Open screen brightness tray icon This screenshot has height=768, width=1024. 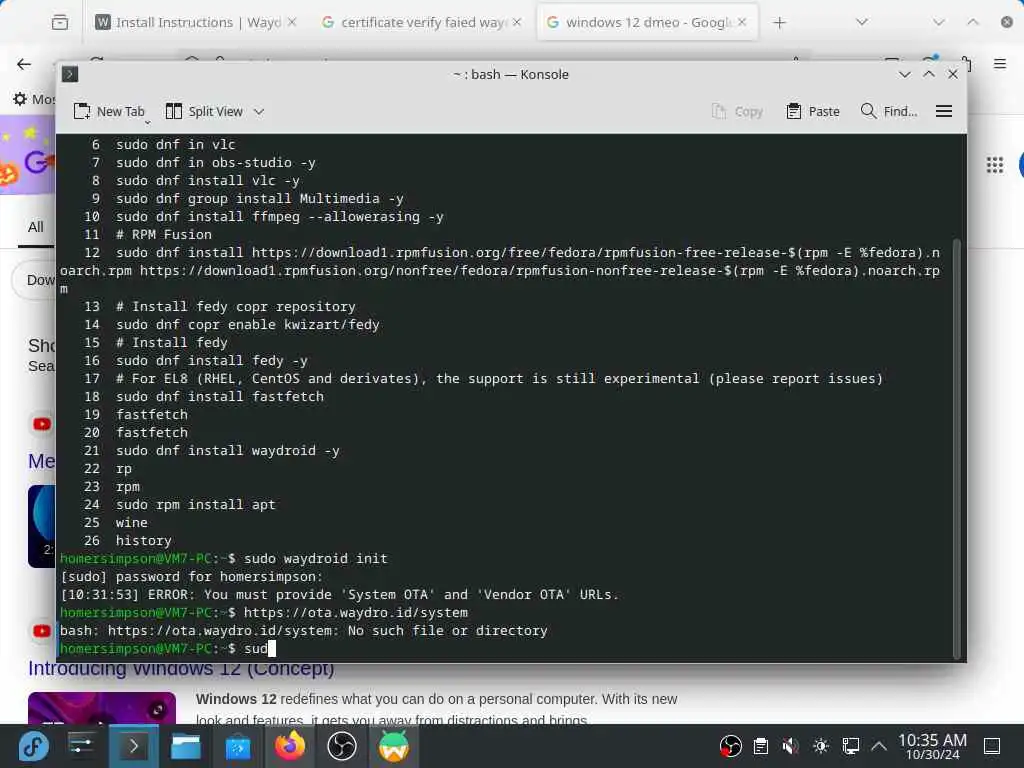(821, 746)
